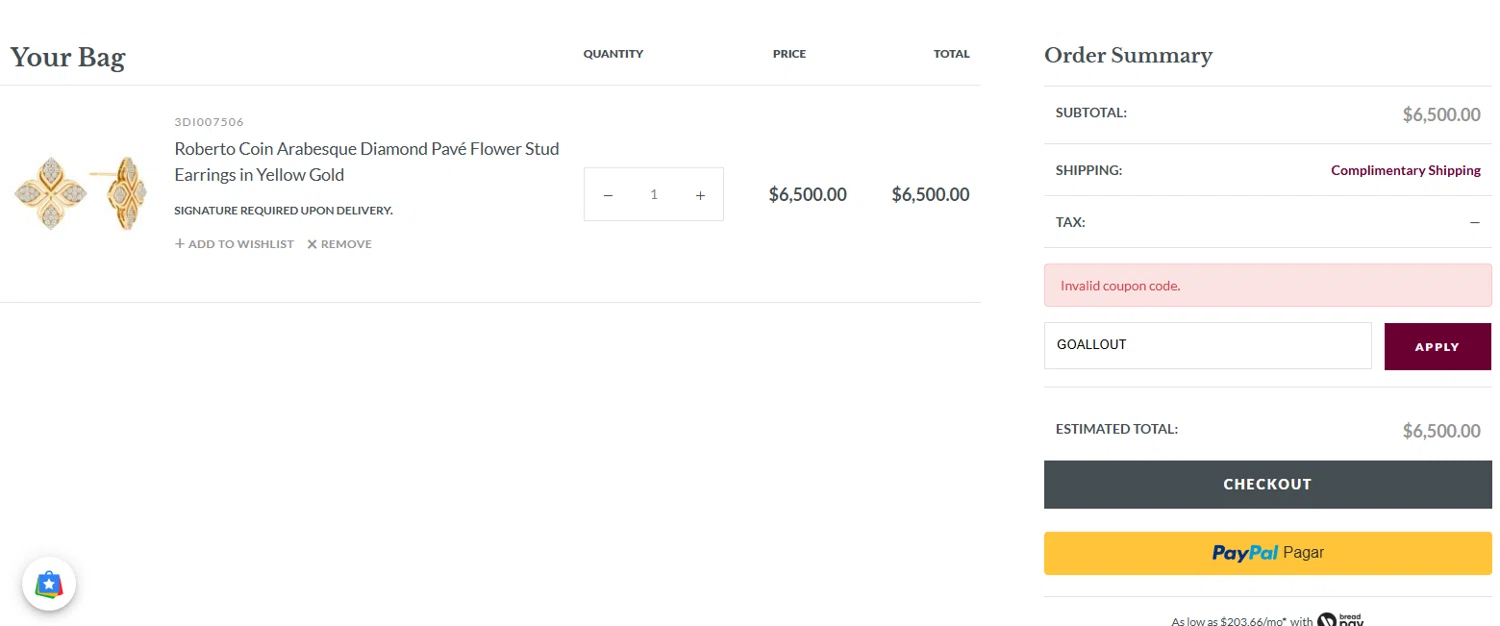Proceed with the Checkout button
Viewport: 1500px width, 626px height.
pyautogui.click(x=1267, y=484)
